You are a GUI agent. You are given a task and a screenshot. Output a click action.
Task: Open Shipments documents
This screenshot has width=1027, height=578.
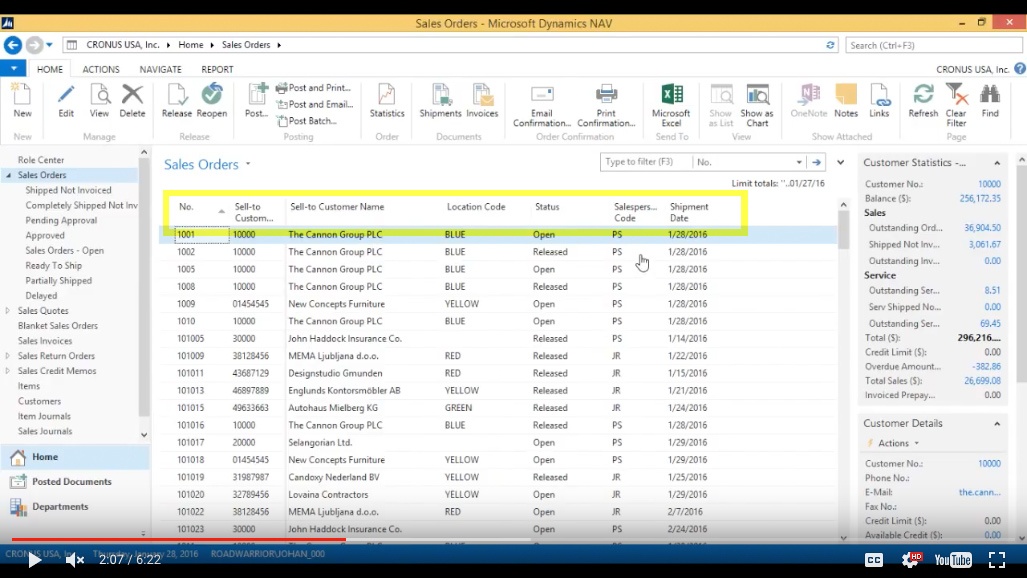click(440, 100)
